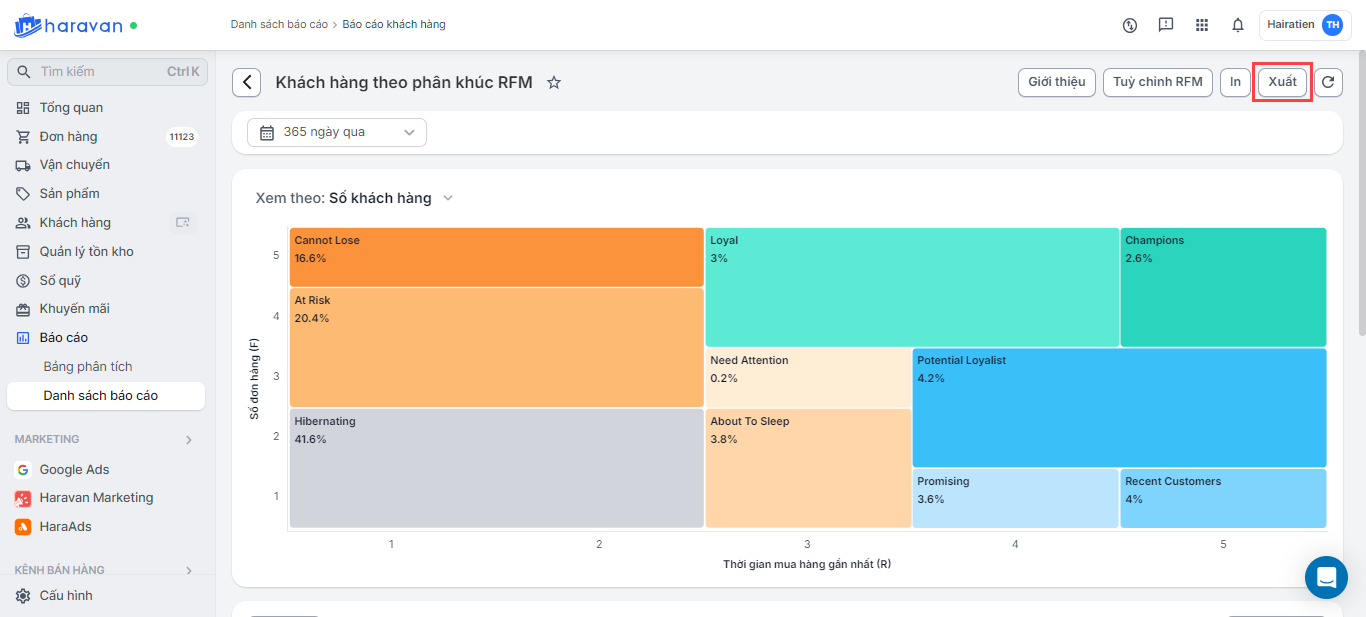1366x617 pixels.
Task: Select Bảng phân tích submenu item
Action: [88, 367]
